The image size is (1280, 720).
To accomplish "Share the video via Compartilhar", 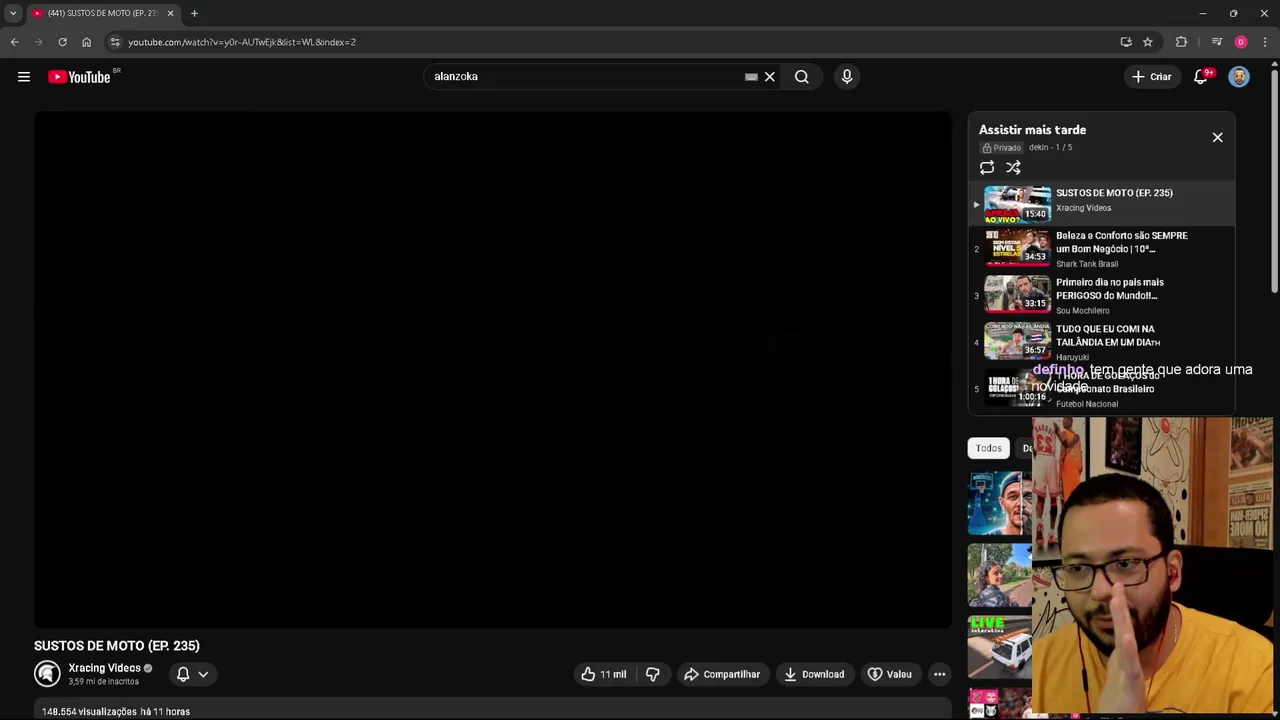I will [721, 674].
